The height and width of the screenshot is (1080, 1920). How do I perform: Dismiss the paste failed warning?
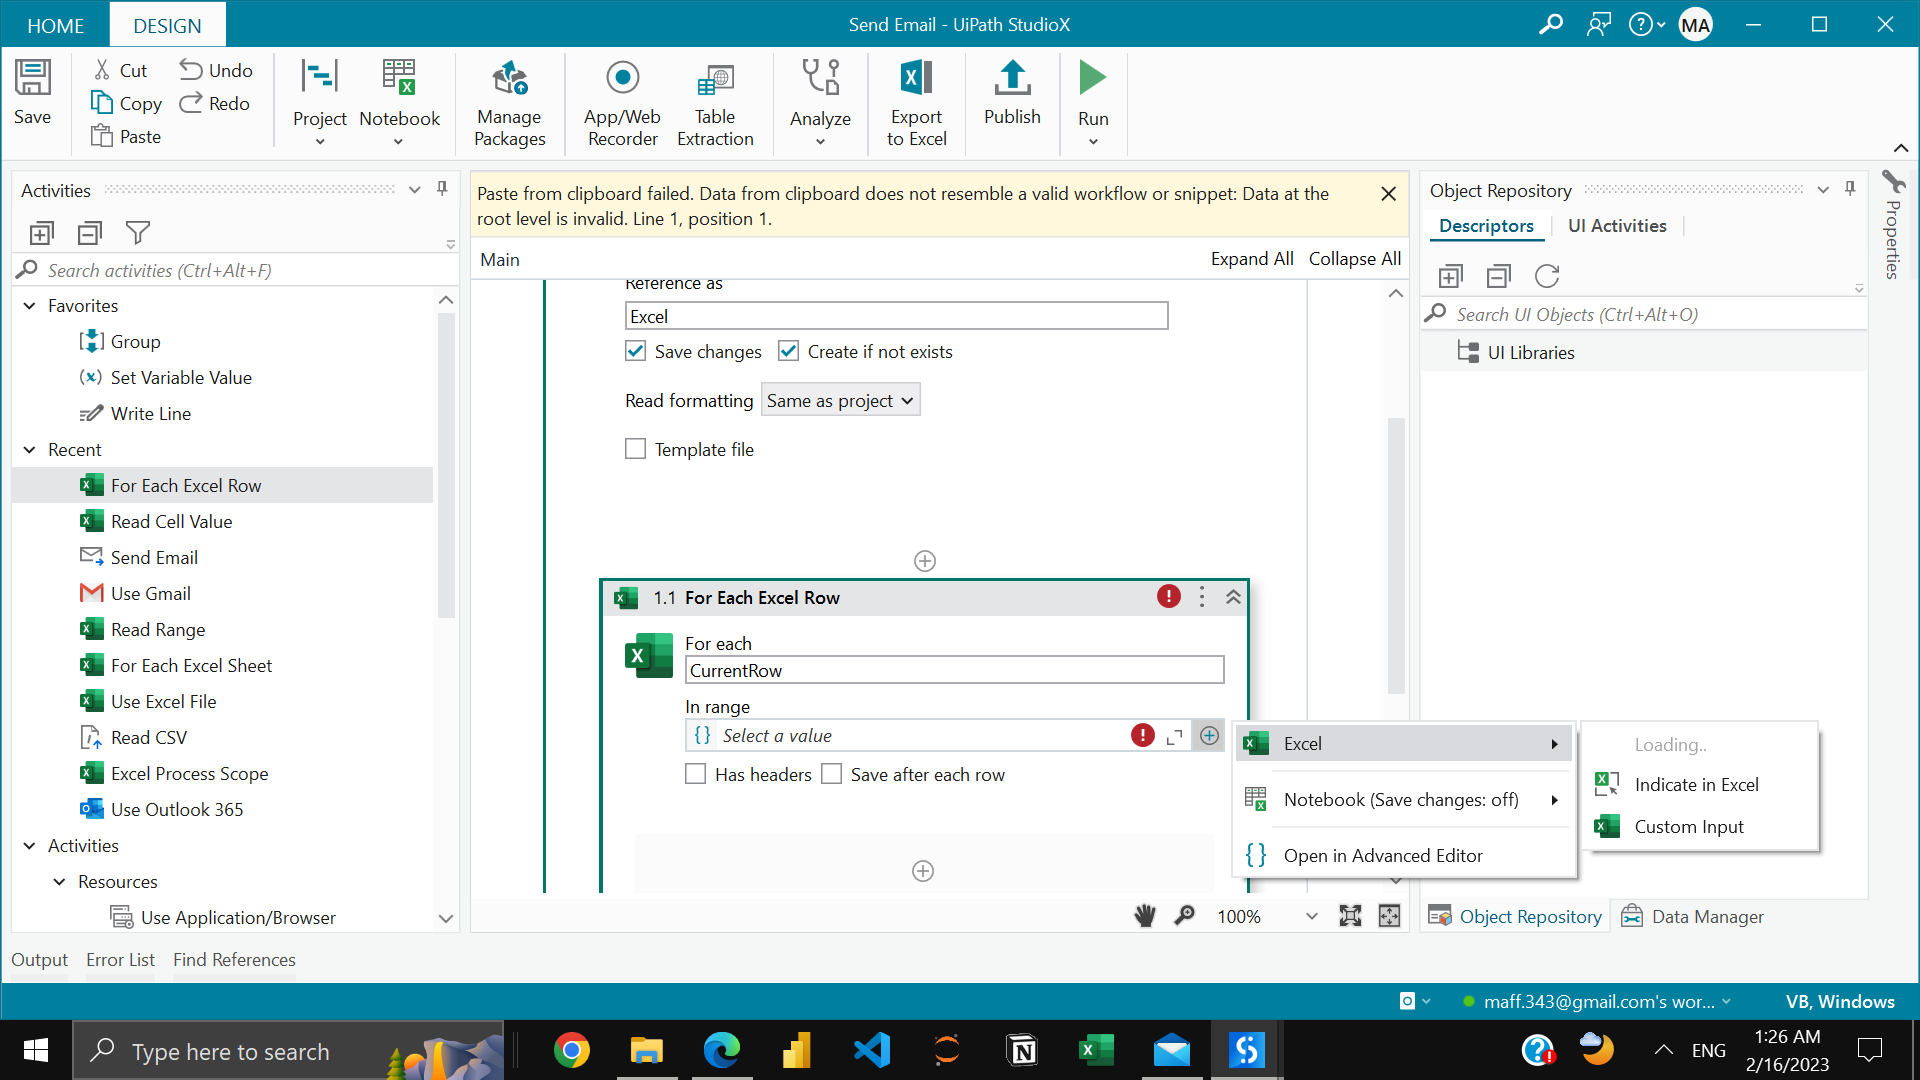coord(1388,194)
